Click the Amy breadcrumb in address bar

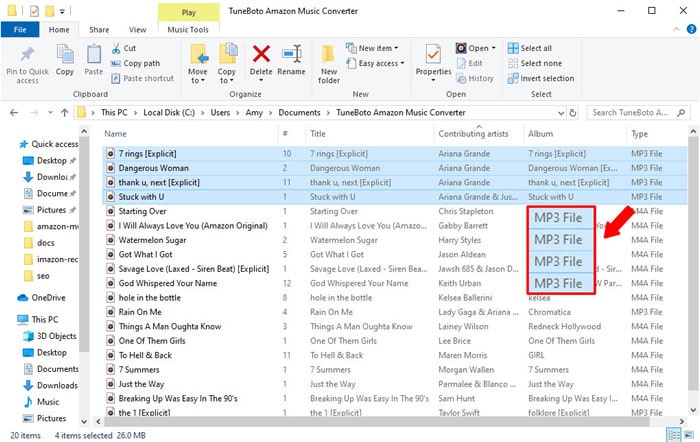254,113
